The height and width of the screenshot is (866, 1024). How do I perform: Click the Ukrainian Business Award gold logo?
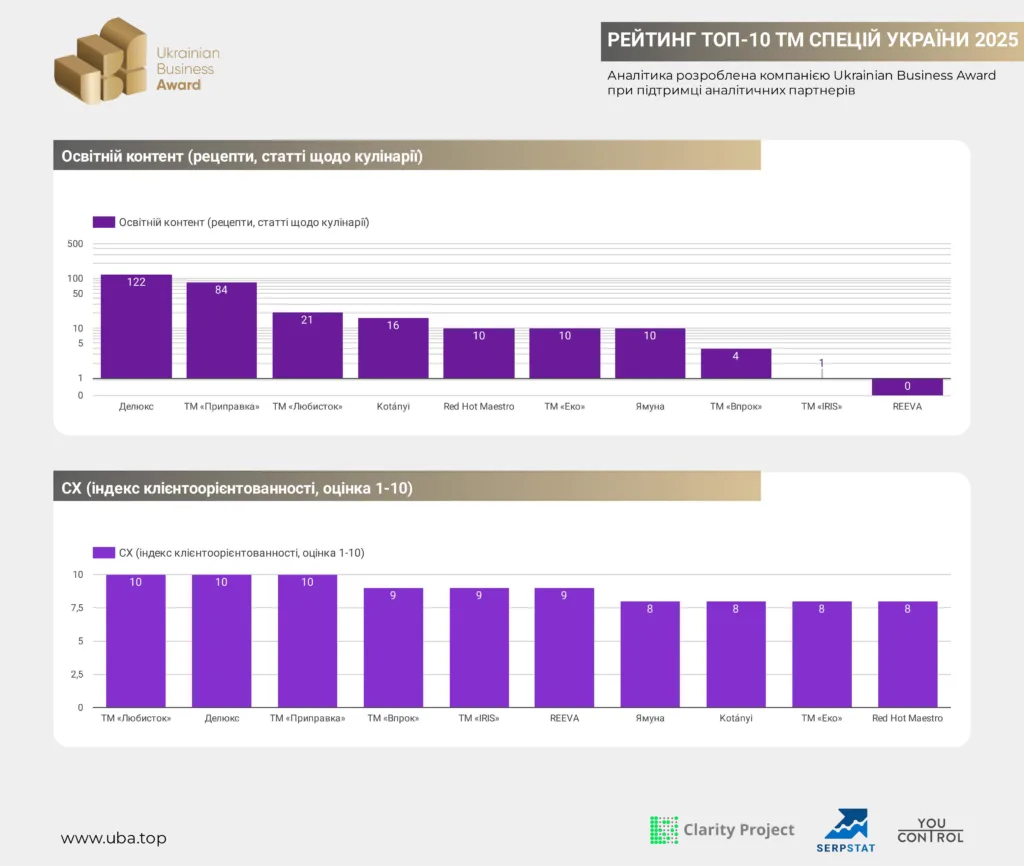pos(136,61)
